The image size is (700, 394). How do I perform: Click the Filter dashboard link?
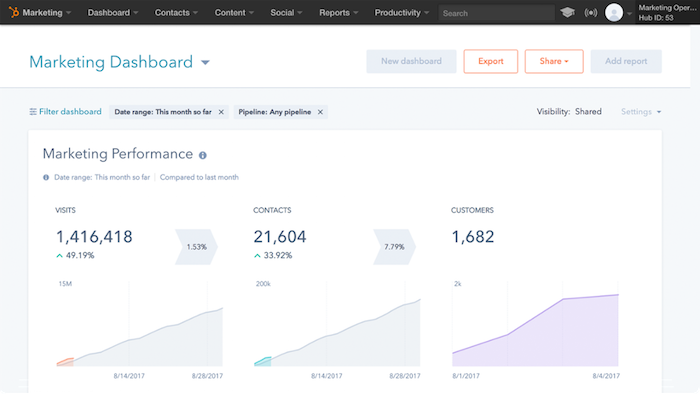tap(70, 112)
